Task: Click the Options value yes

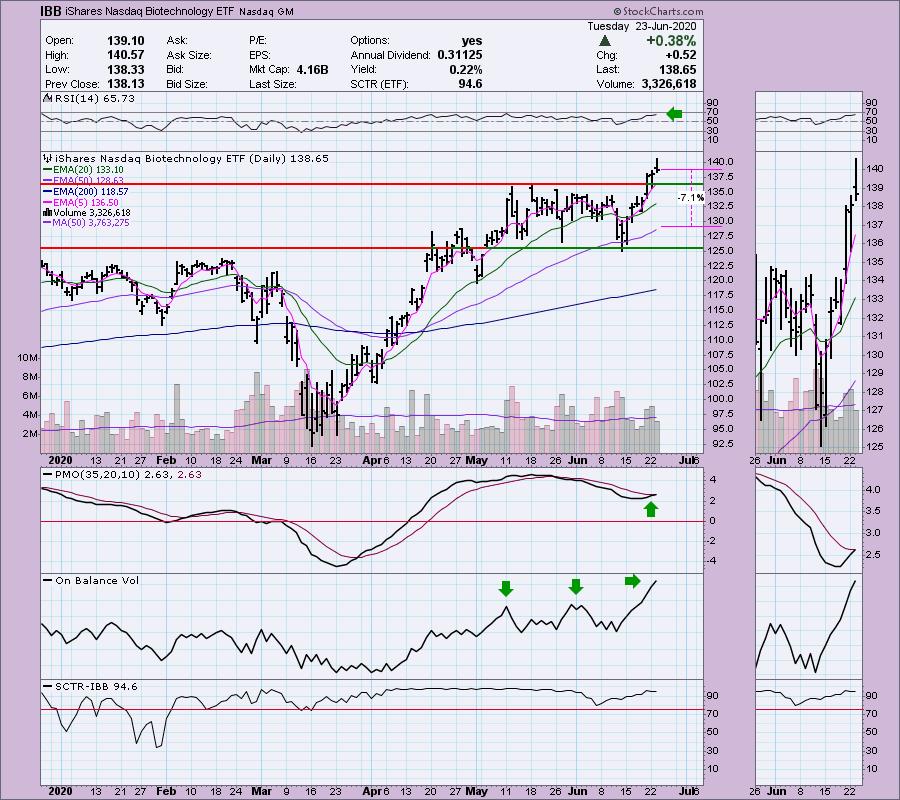Action: pos(472,41)
